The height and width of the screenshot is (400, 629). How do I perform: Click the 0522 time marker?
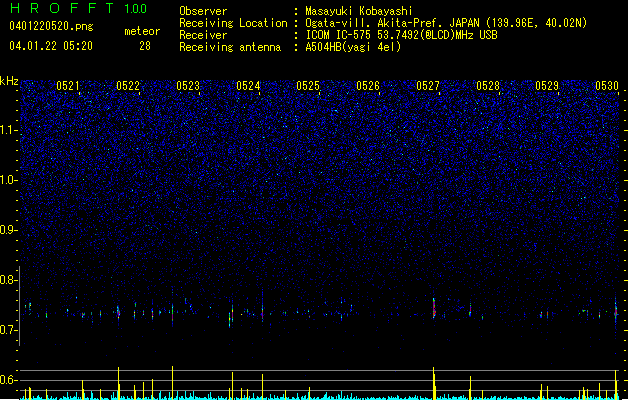(128, 85)
